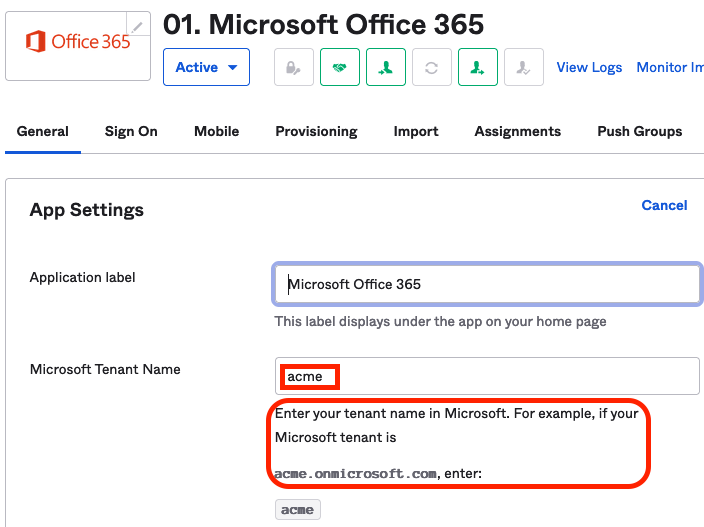Click the green handshake icon button

(340, 68)
